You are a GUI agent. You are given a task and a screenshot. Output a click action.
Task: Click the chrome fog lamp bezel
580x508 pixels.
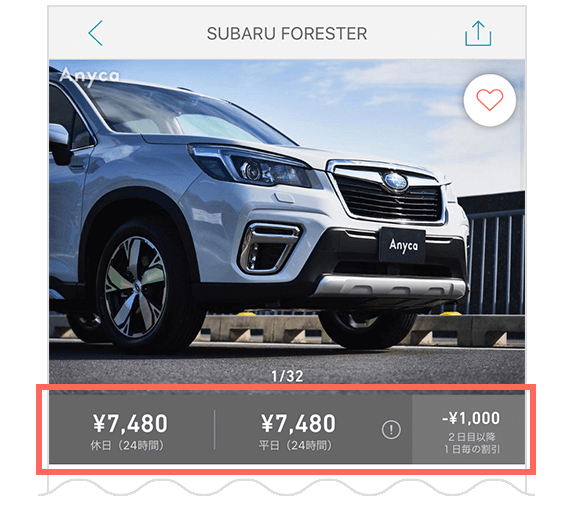[x=269, y=247]
